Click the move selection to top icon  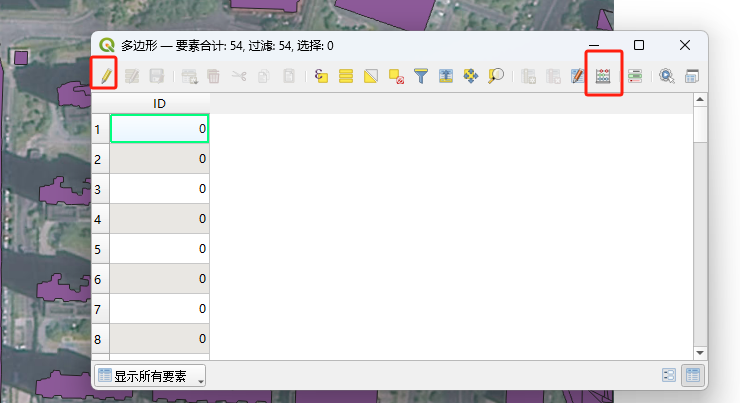(446, 75)
